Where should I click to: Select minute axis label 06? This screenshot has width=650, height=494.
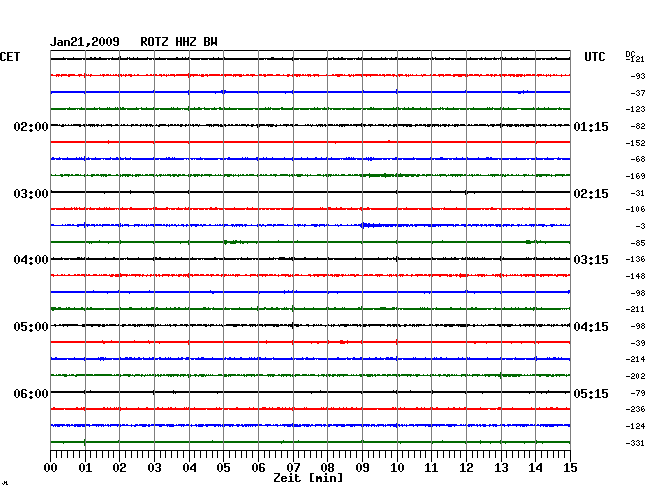click(x=258, y=468)
